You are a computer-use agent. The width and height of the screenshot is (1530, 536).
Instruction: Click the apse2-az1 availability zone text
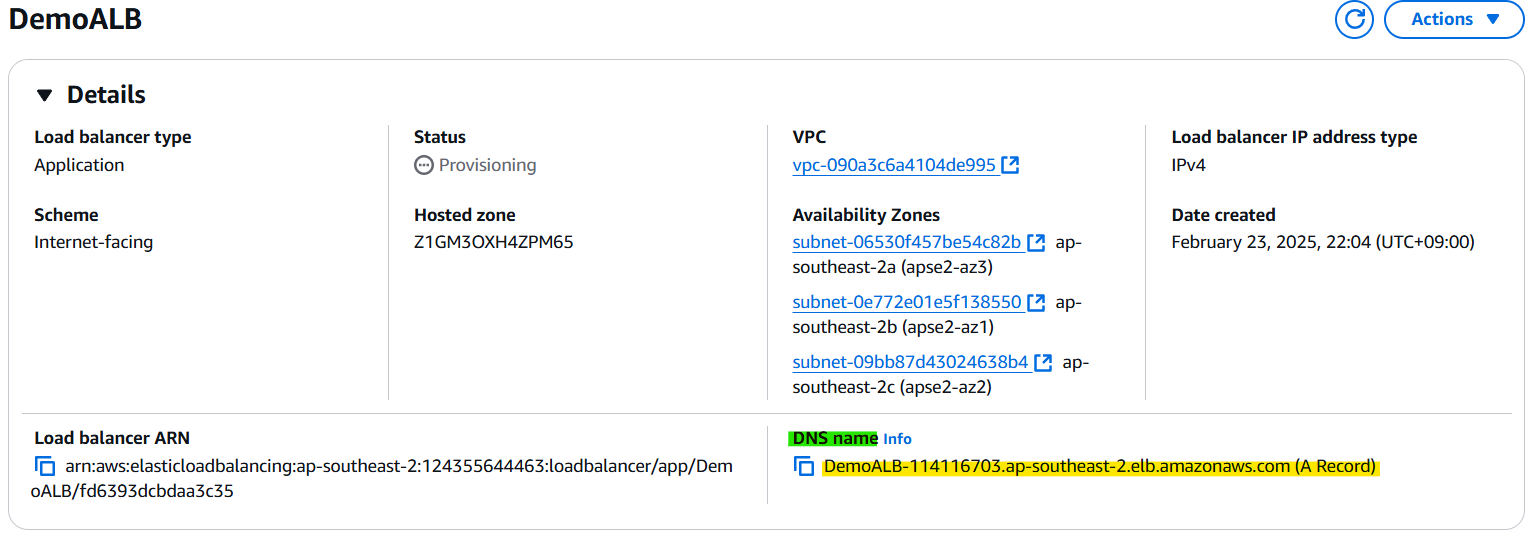click(x=948, y=328)
